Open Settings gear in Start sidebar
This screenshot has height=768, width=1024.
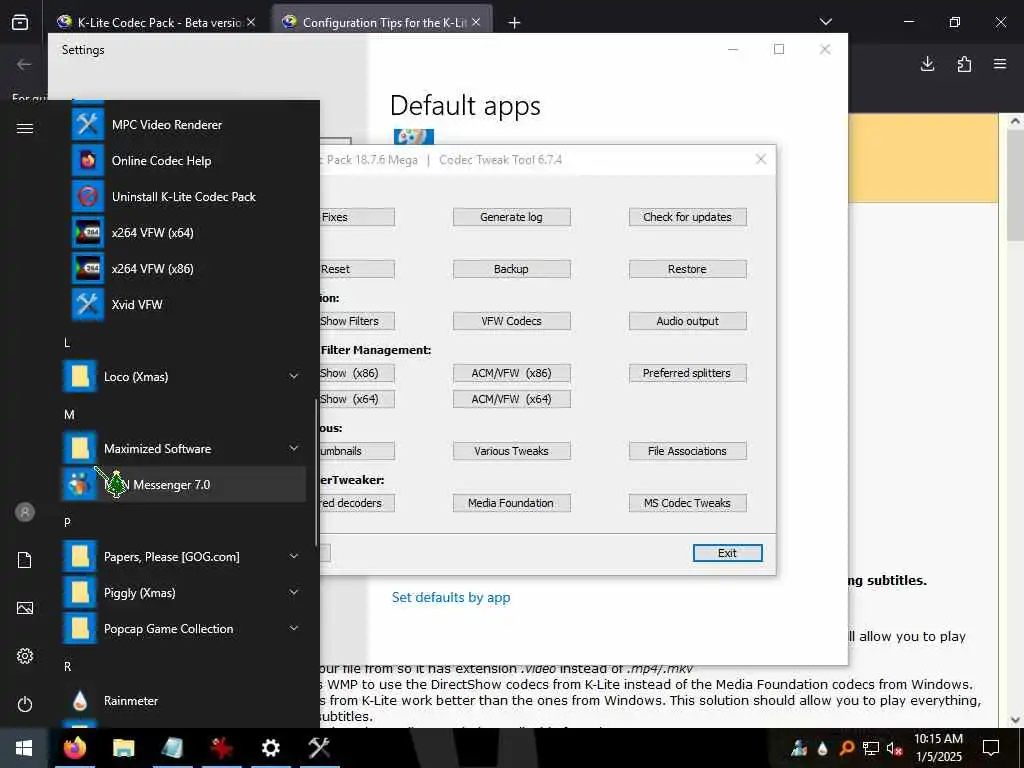[25, 656]
